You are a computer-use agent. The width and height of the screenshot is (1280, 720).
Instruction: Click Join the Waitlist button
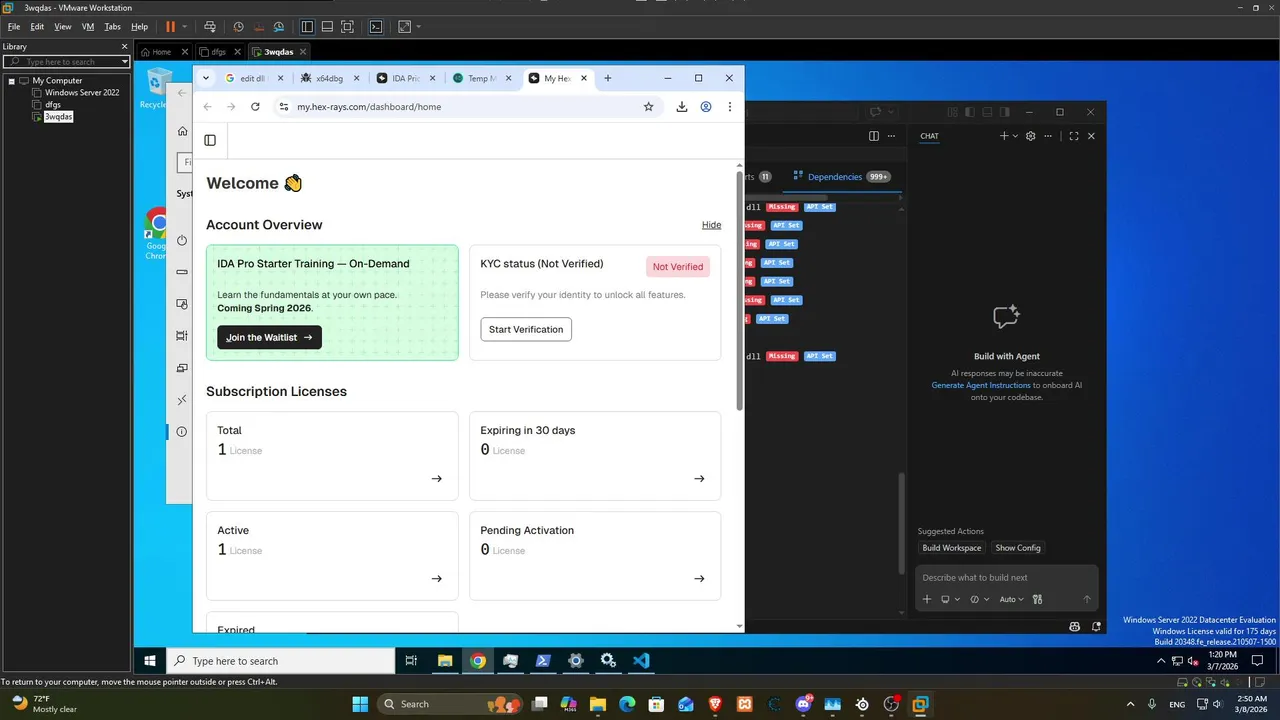tap(269, 337)
